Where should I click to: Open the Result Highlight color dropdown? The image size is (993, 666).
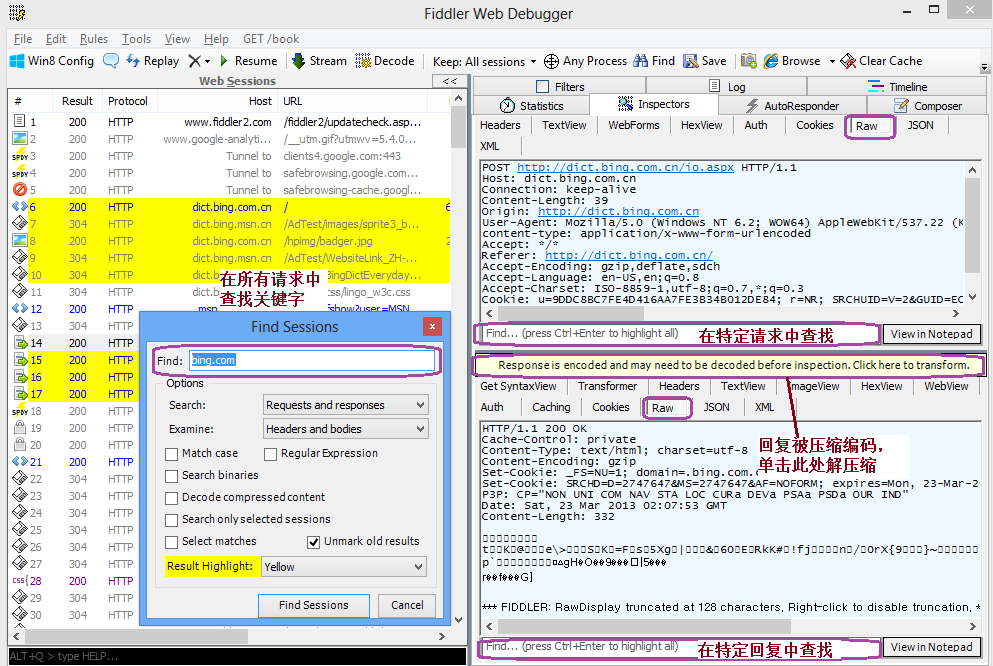[345, 567]
